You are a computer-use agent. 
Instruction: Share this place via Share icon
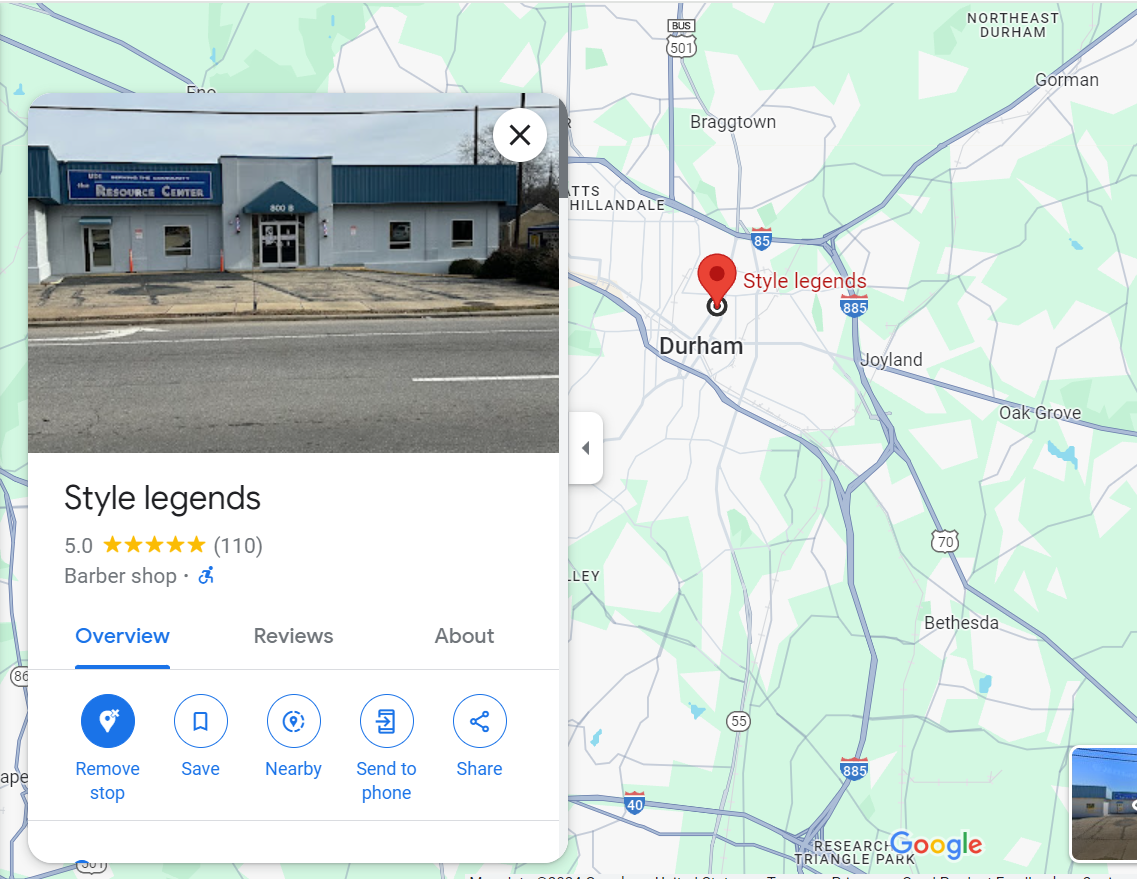click(x=479, y=721)
